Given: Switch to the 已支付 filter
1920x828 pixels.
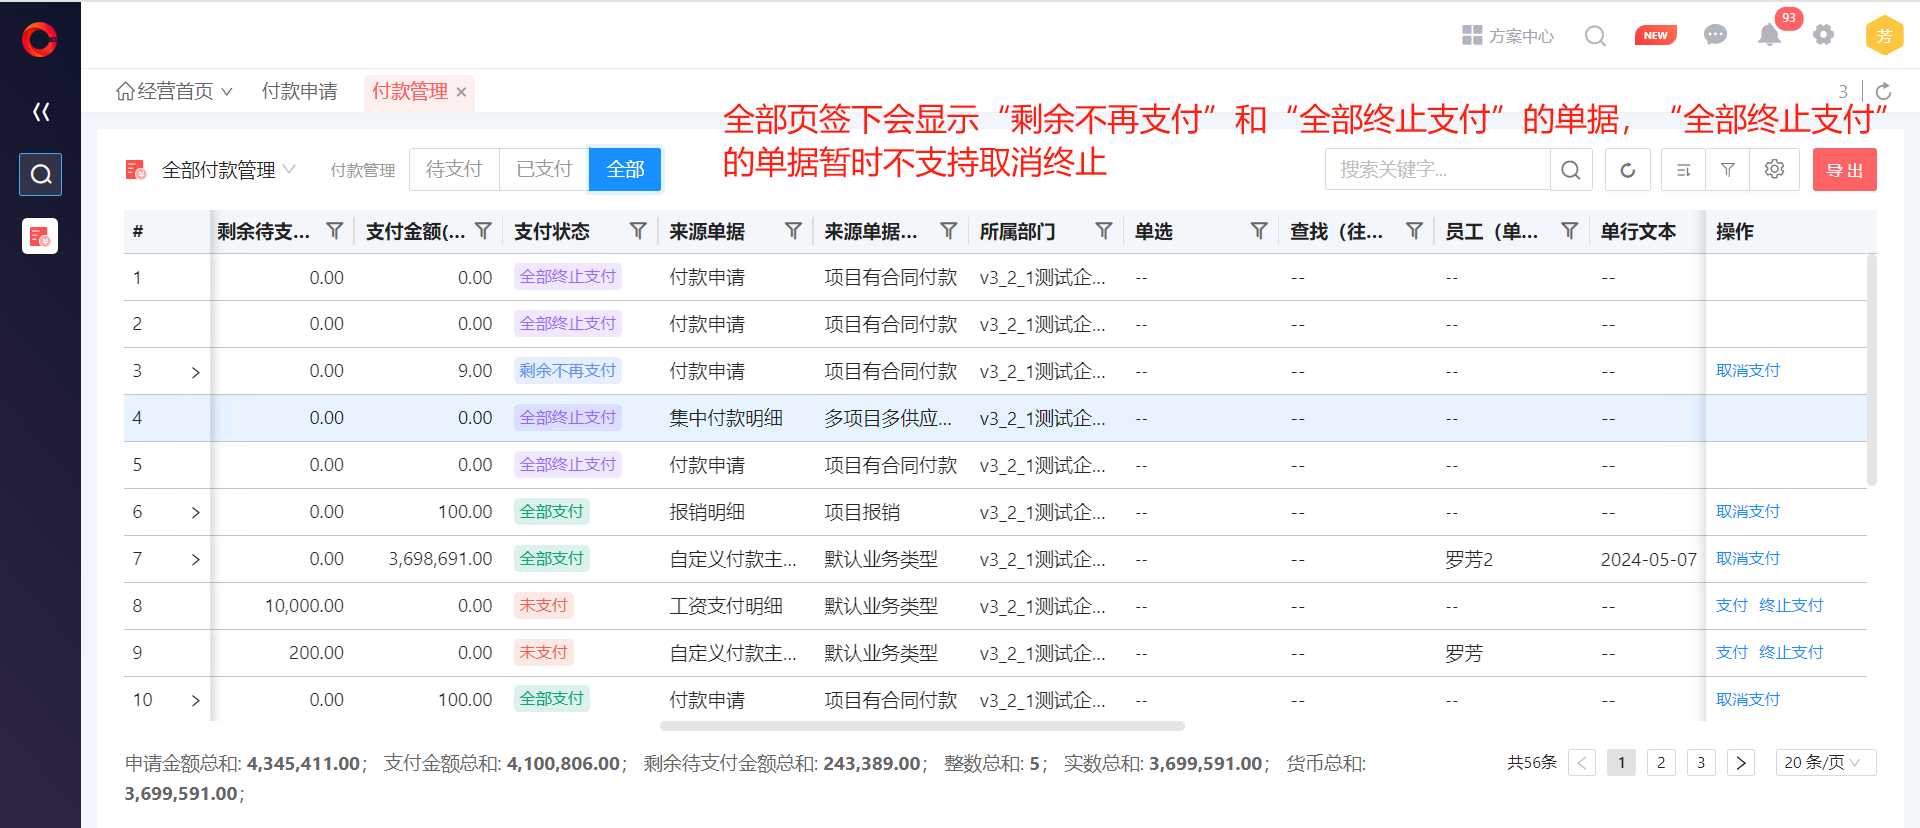Looking at the screenshot, I should [x=544, y=169].
